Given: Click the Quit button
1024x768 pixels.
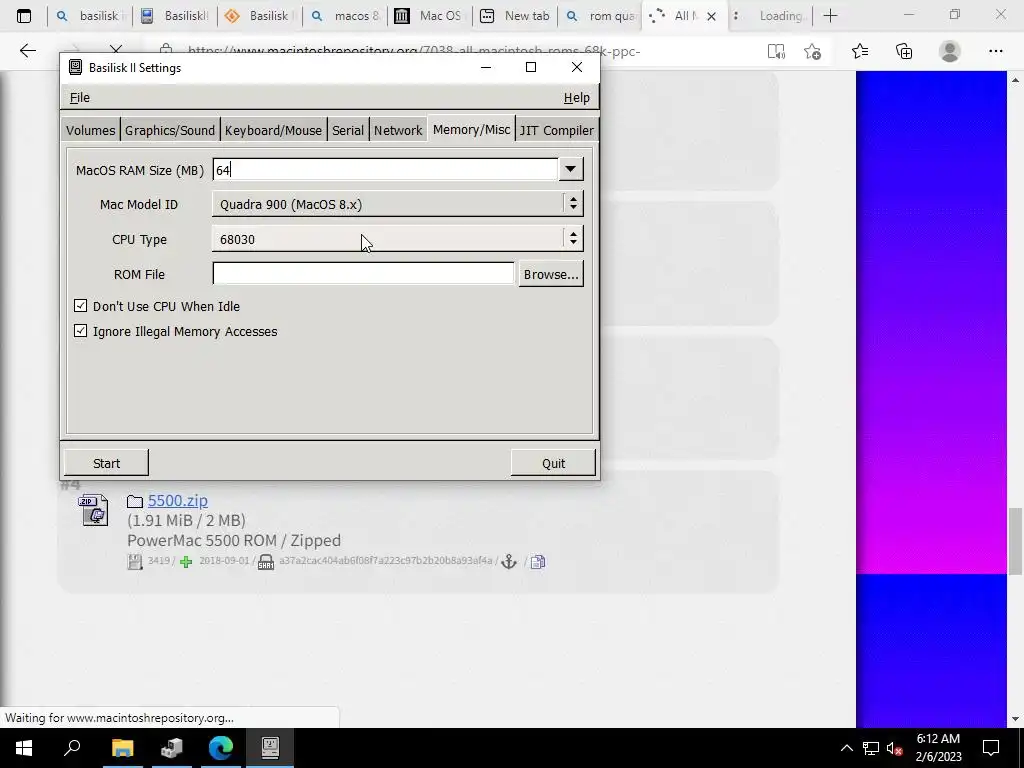Looking at the screenshot, I should coord(553,463).
